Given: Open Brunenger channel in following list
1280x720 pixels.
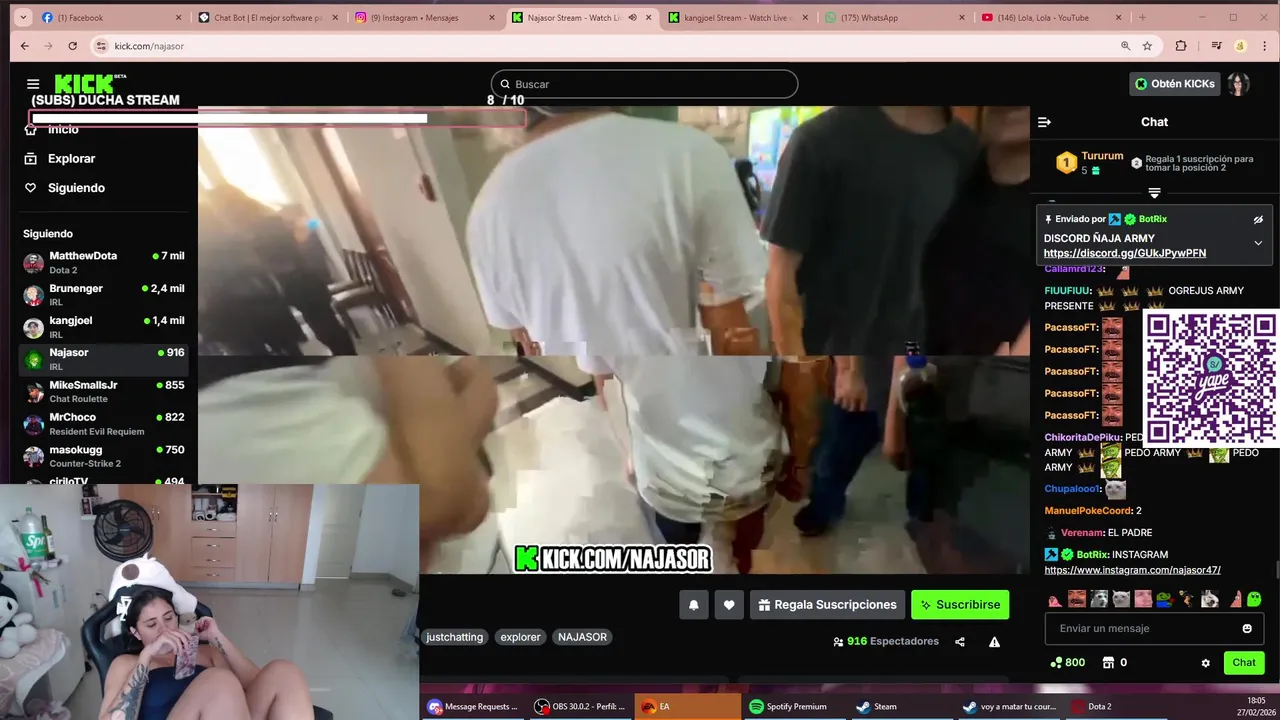Looking at the screenshot, I should [104, 295].
